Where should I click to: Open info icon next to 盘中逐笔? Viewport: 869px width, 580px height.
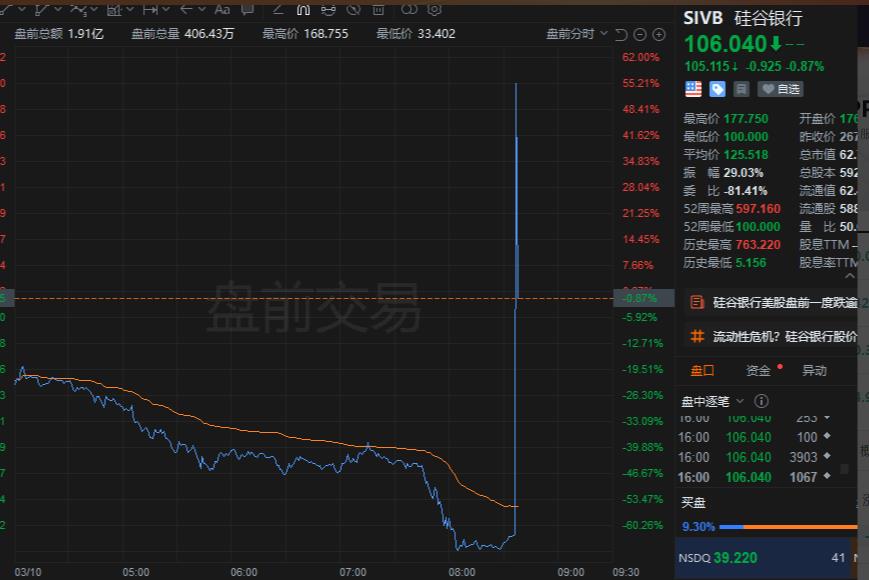pyautogui.click(x=761, y=401)
